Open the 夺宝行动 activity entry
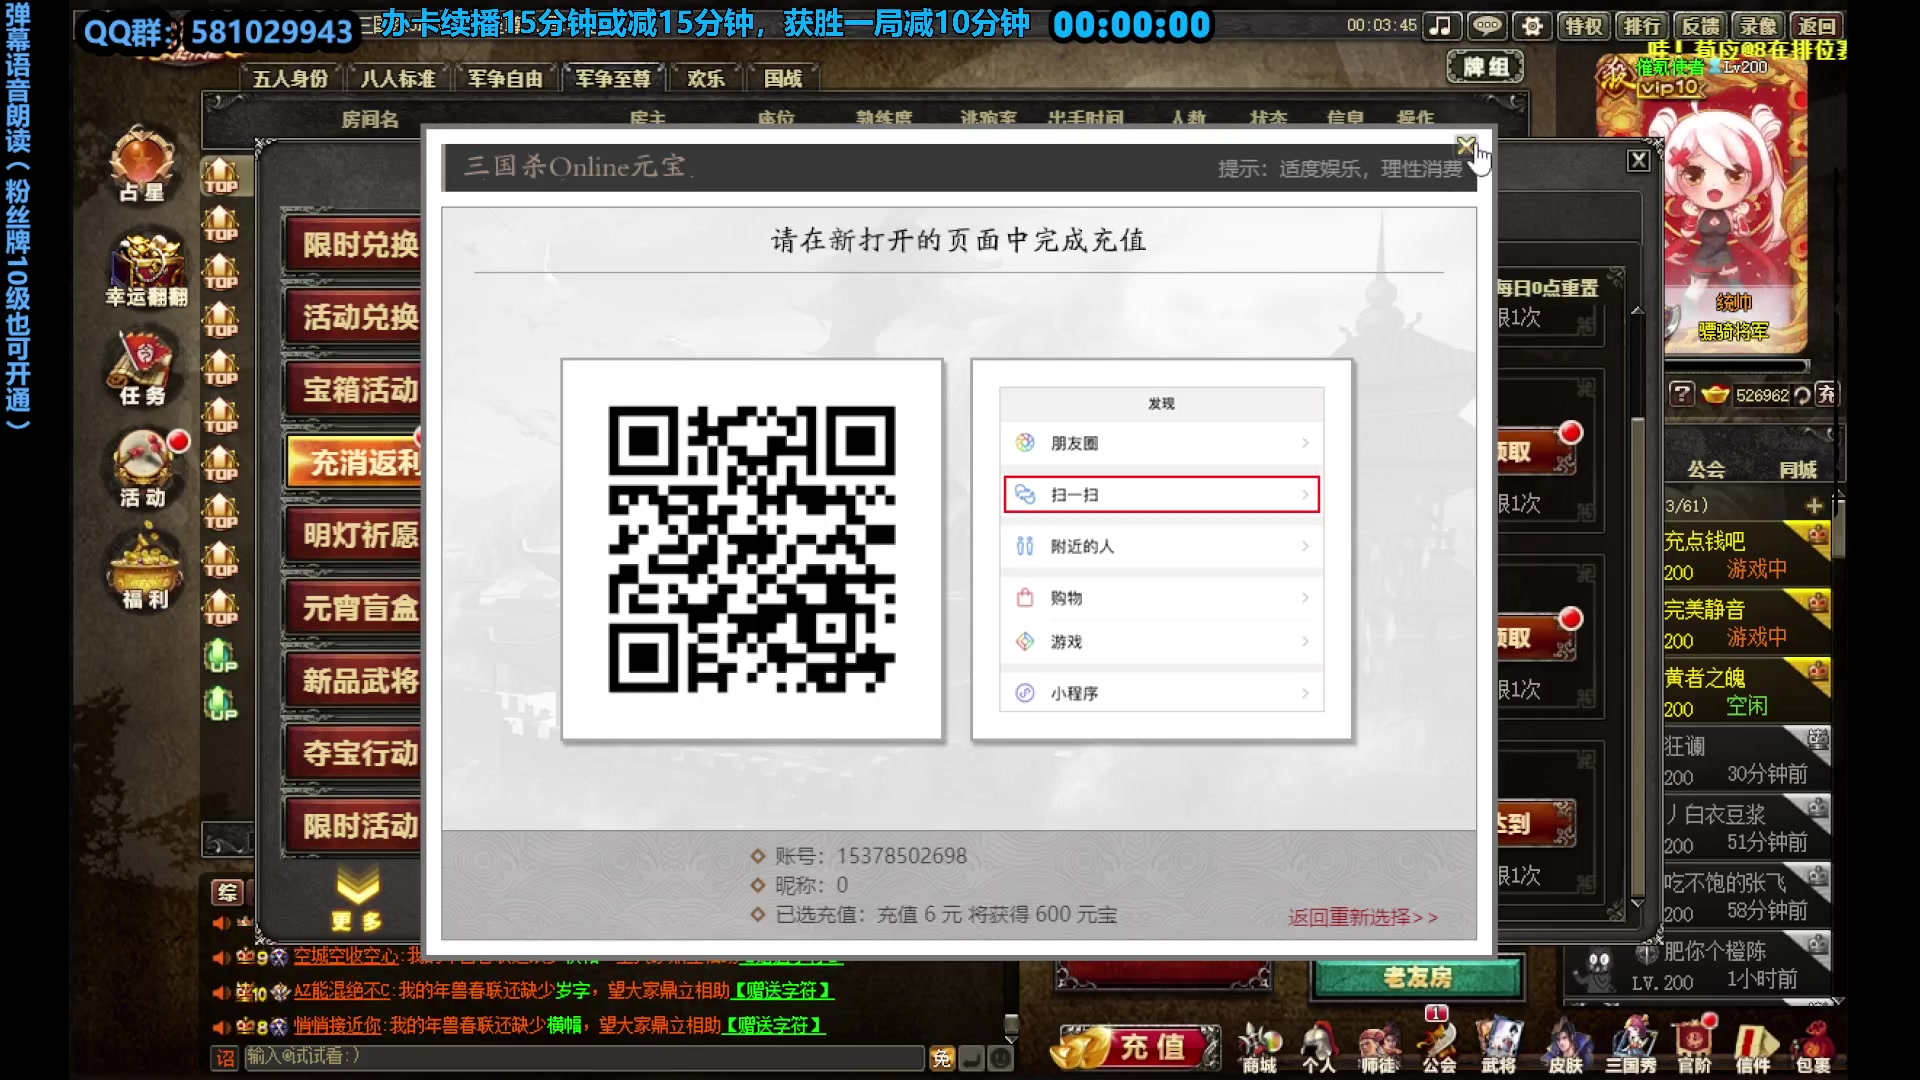Screen dimensions: 1920x1080 [354, 753]
